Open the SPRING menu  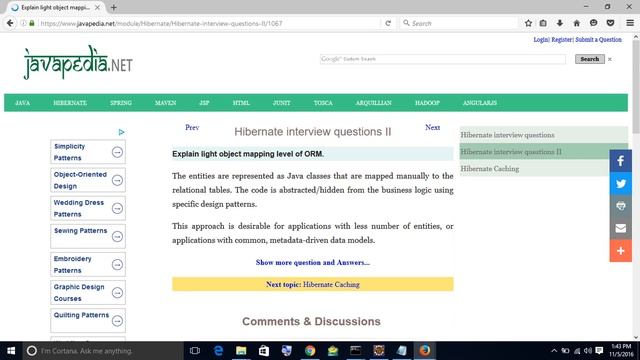click(121, 103)
